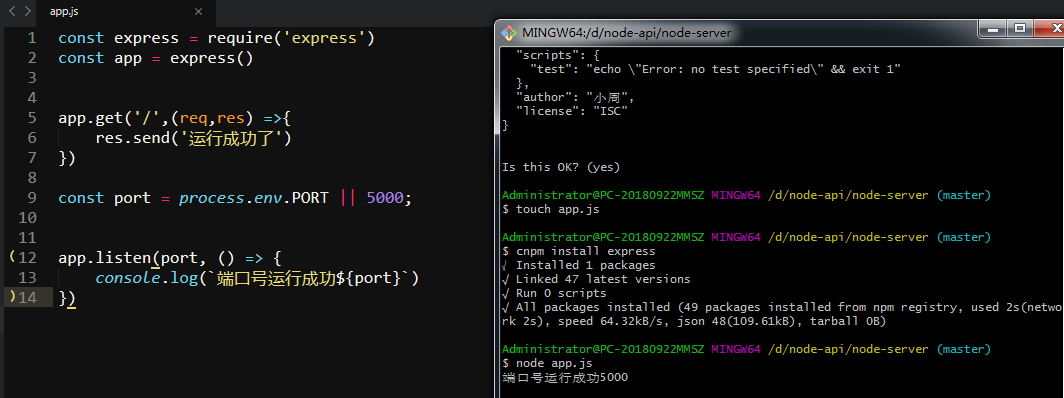Click the "$ node app.js" command line
This screenshot has width=1064, height=398.
click(x=548, y=363)
